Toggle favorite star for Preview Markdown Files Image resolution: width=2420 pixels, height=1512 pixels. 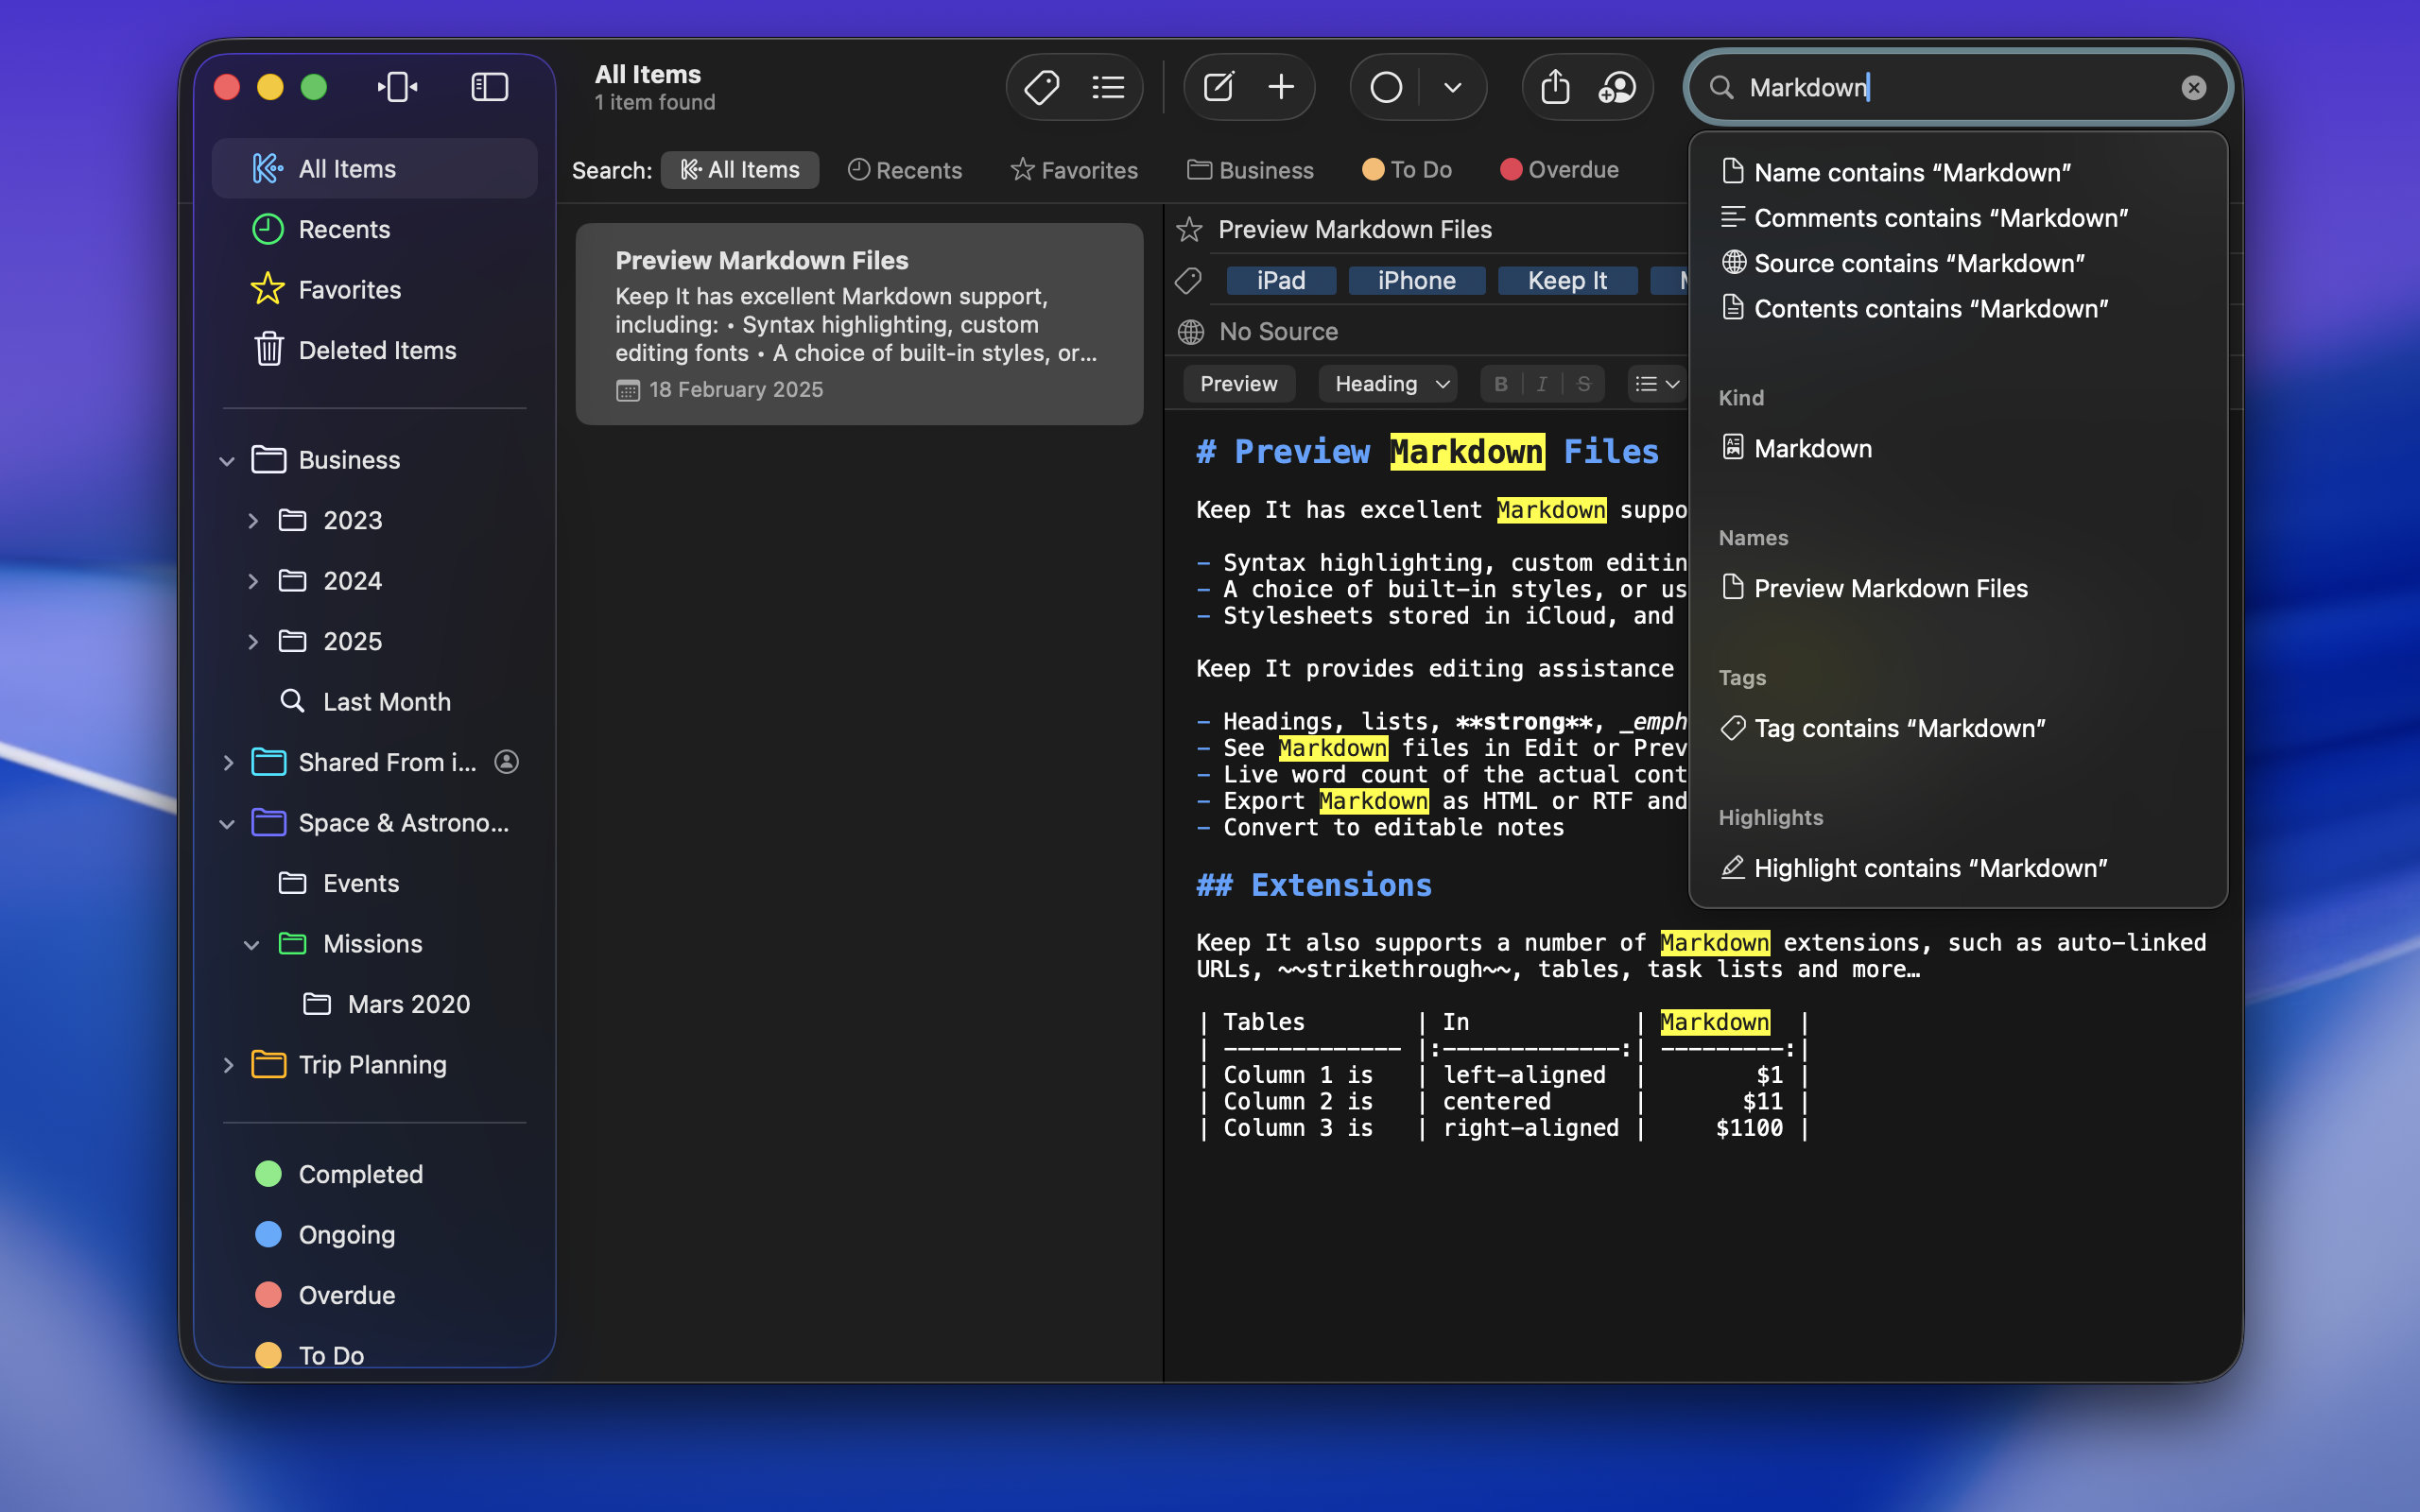[x=1189, y=230]
